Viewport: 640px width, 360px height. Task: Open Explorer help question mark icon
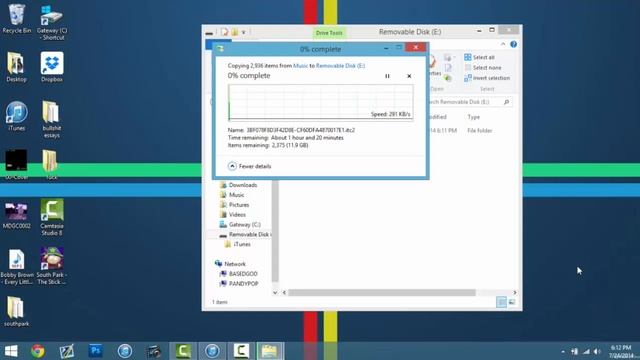(513, 44)
